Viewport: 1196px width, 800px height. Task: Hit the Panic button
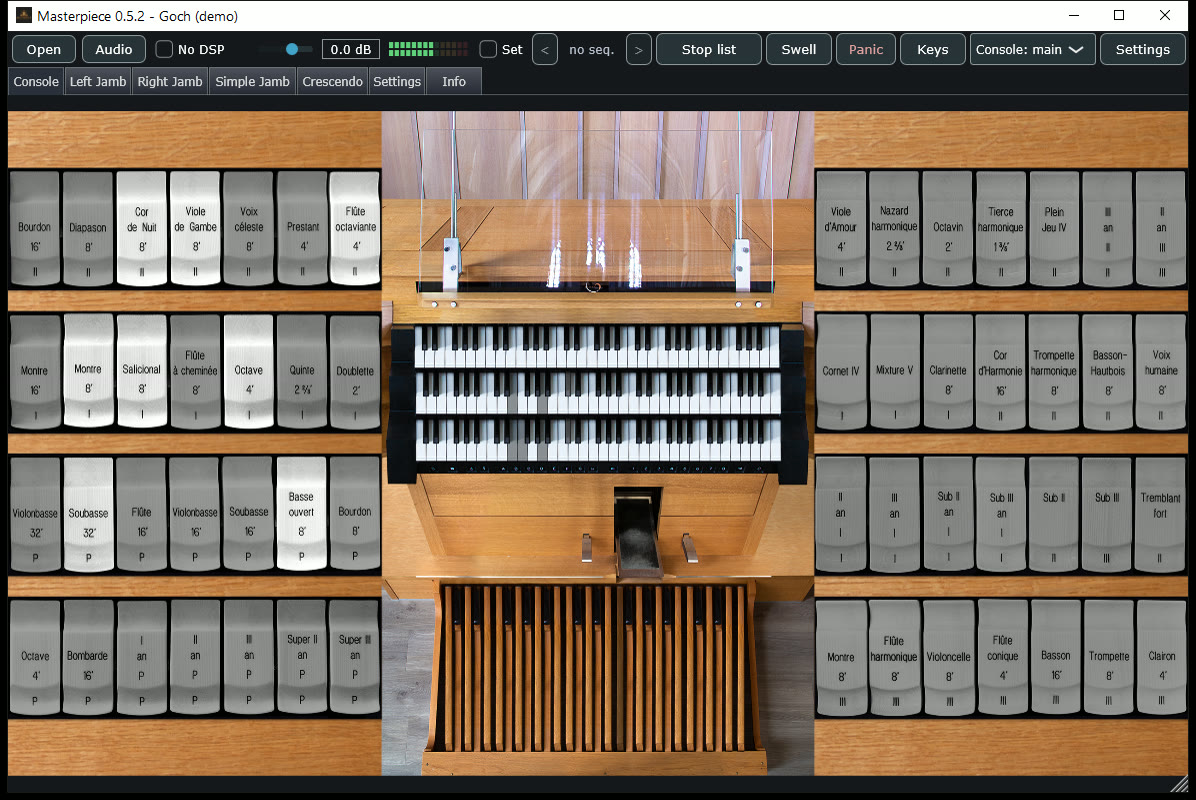point(866,50)
